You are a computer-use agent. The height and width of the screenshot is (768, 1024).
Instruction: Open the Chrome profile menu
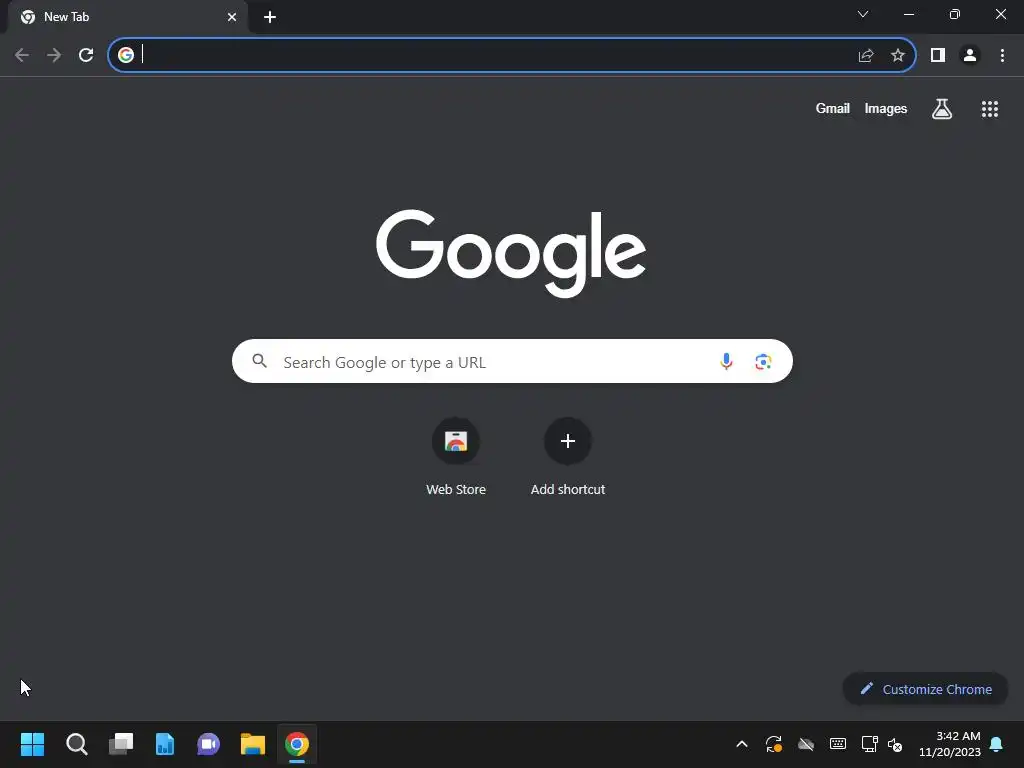point(970,55)
